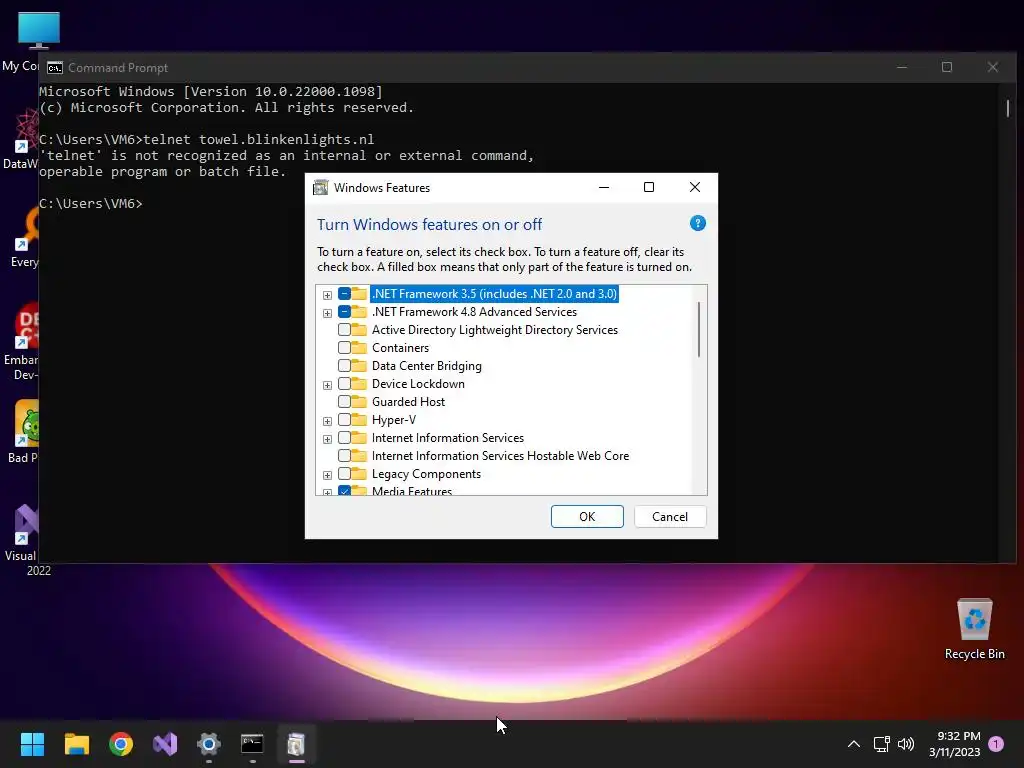Select the Hyper-V label
Viewport: 1024px width, 768px height.
coord(394,420)
